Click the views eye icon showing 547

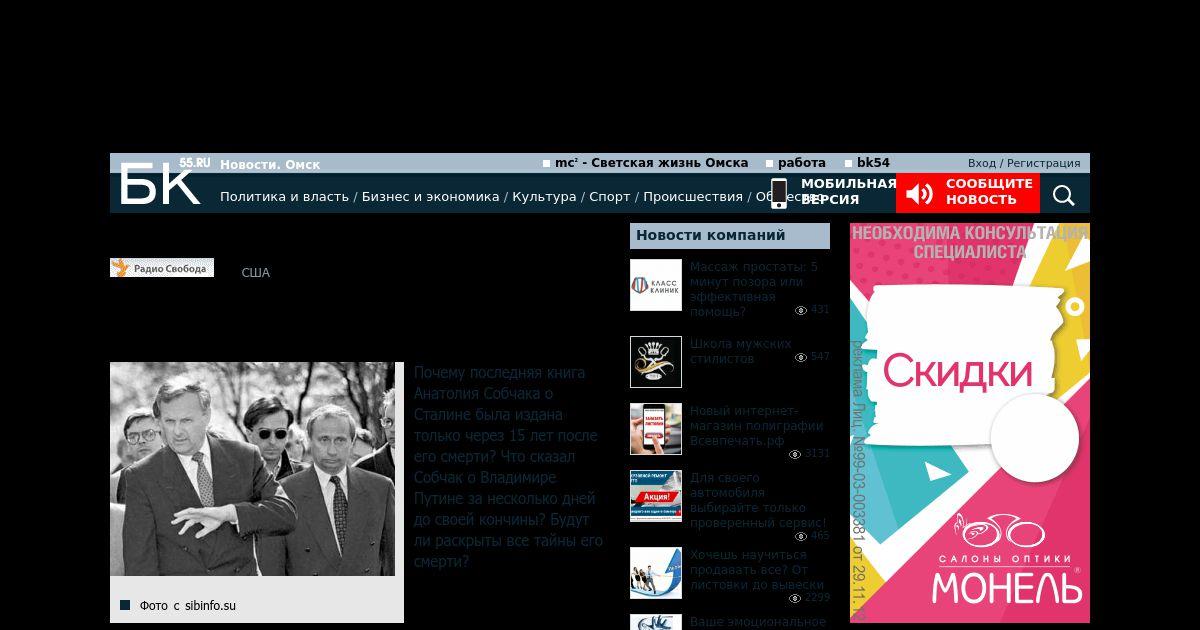click(x=801, y=357)
